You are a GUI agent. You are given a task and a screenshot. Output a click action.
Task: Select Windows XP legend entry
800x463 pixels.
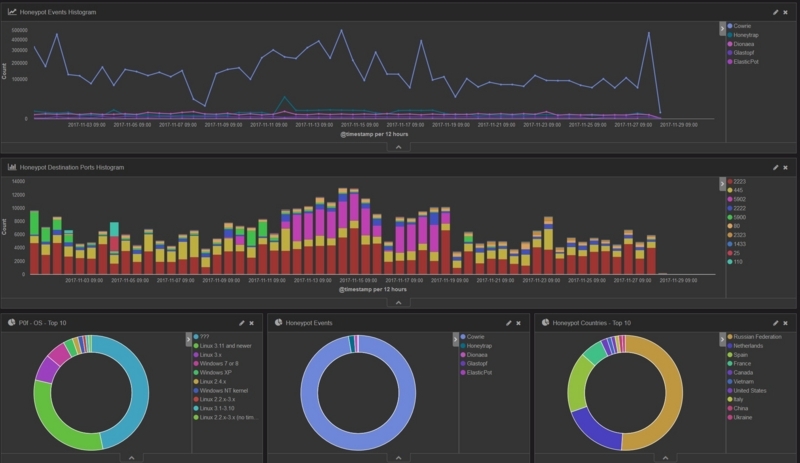click(x=215, y=373)
